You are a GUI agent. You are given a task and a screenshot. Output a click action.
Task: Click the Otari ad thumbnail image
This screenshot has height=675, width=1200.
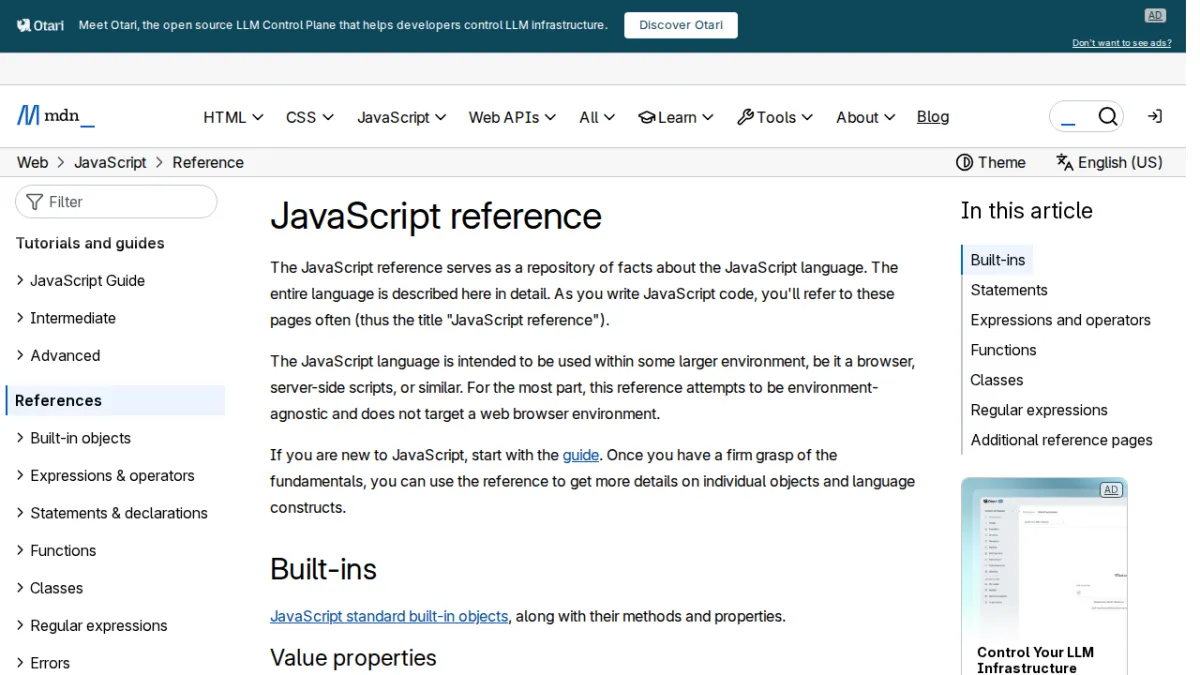click(x=1044, y=557)
